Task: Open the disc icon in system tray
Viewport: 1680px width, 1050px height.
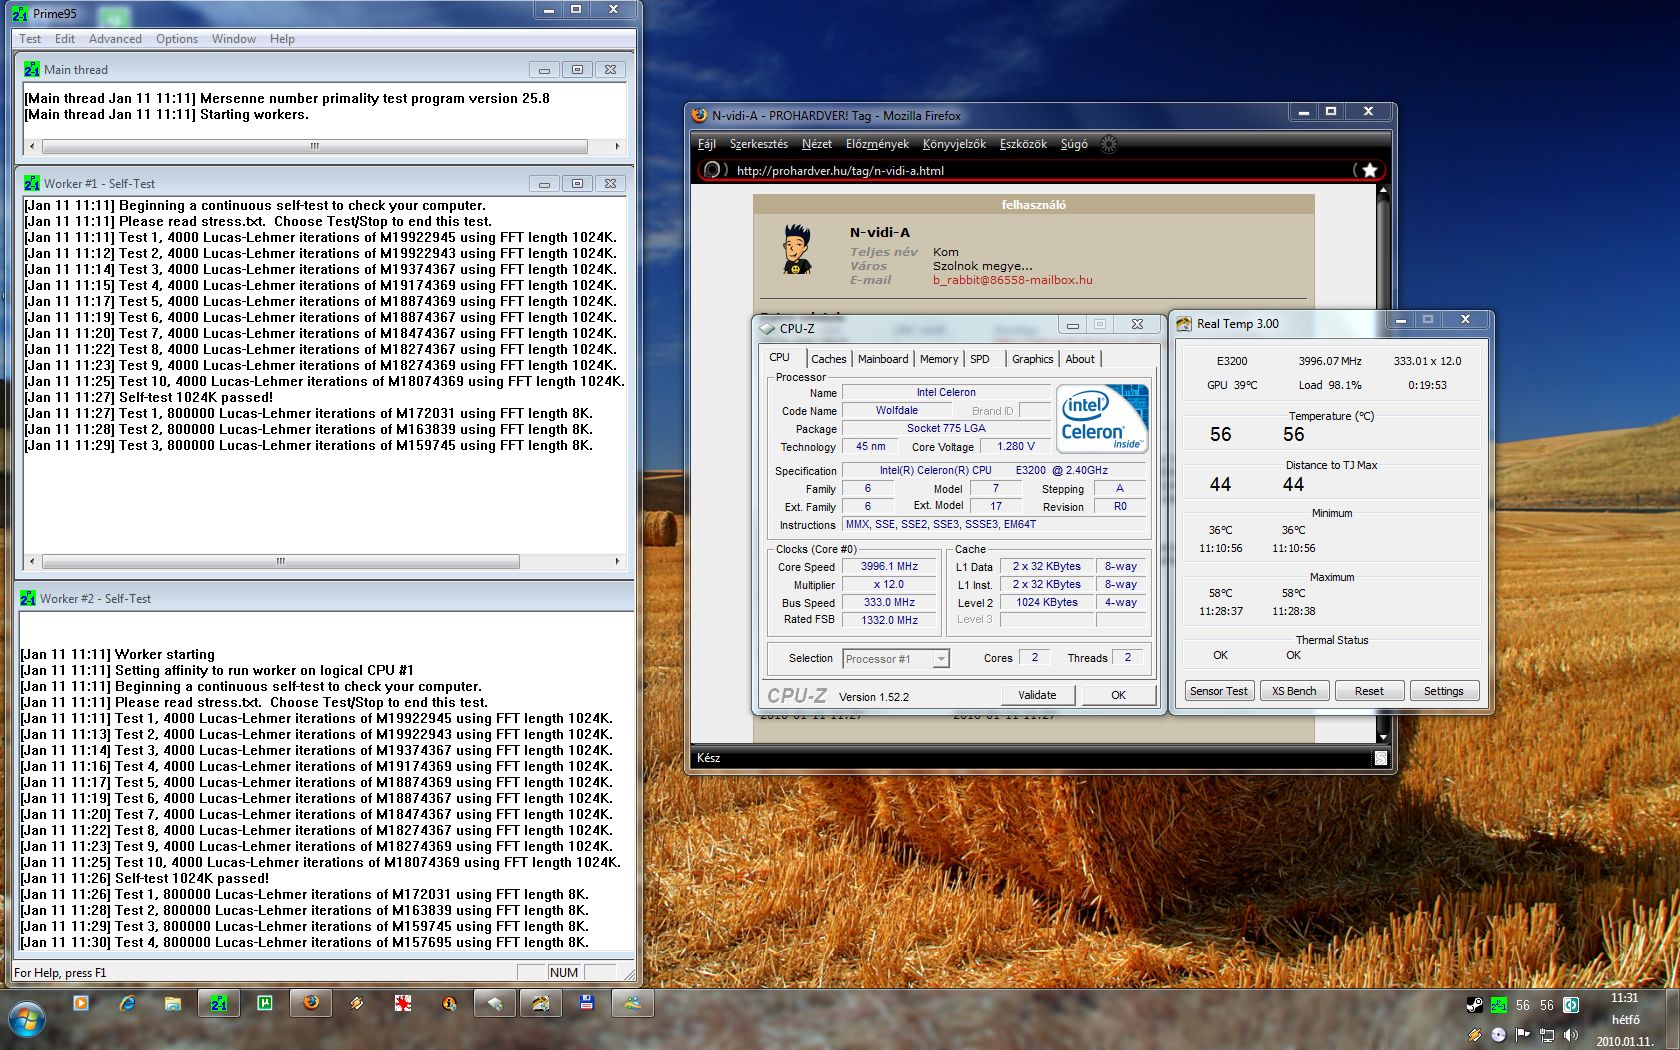Action: [1498, 1035]
